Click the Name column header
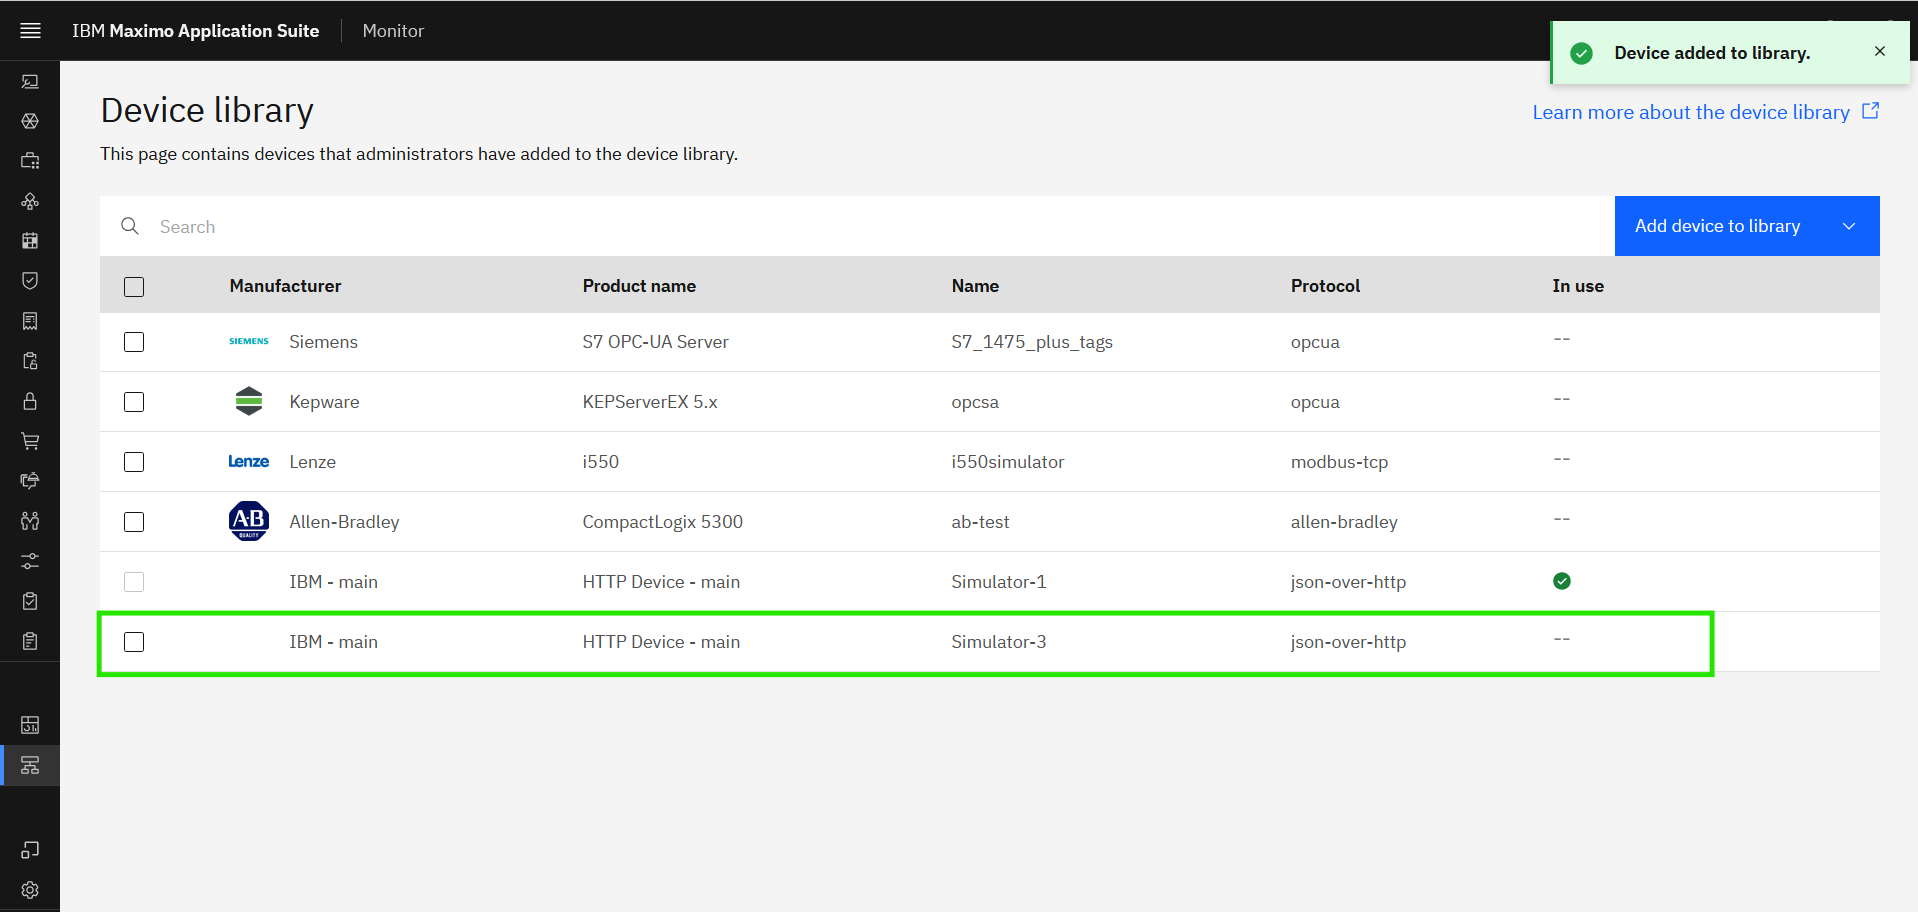 click(x=975, y=286)
